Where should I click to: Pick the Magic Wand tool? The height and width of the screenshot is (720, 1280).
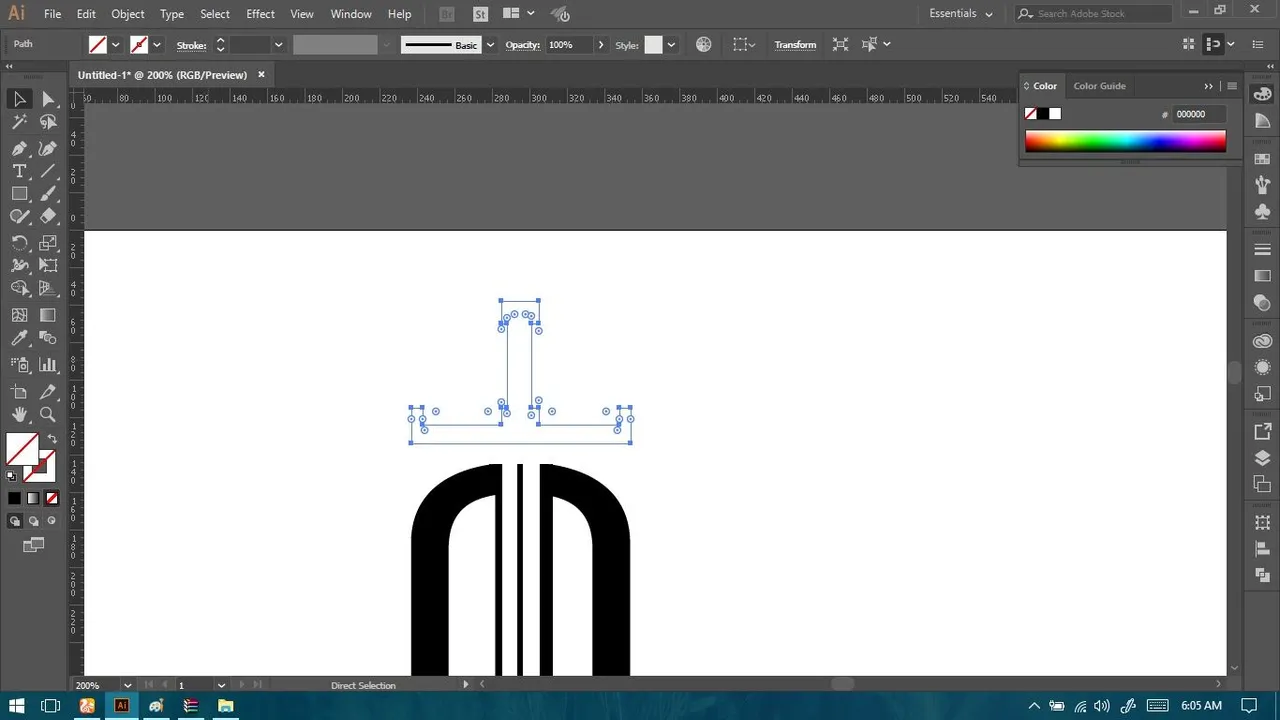pos(19,122)
